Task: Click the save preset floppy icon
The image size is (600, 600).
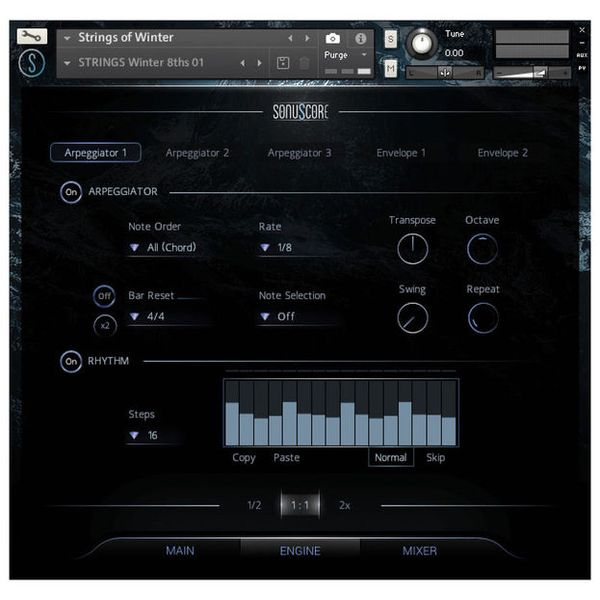Action: pos(283,63)
